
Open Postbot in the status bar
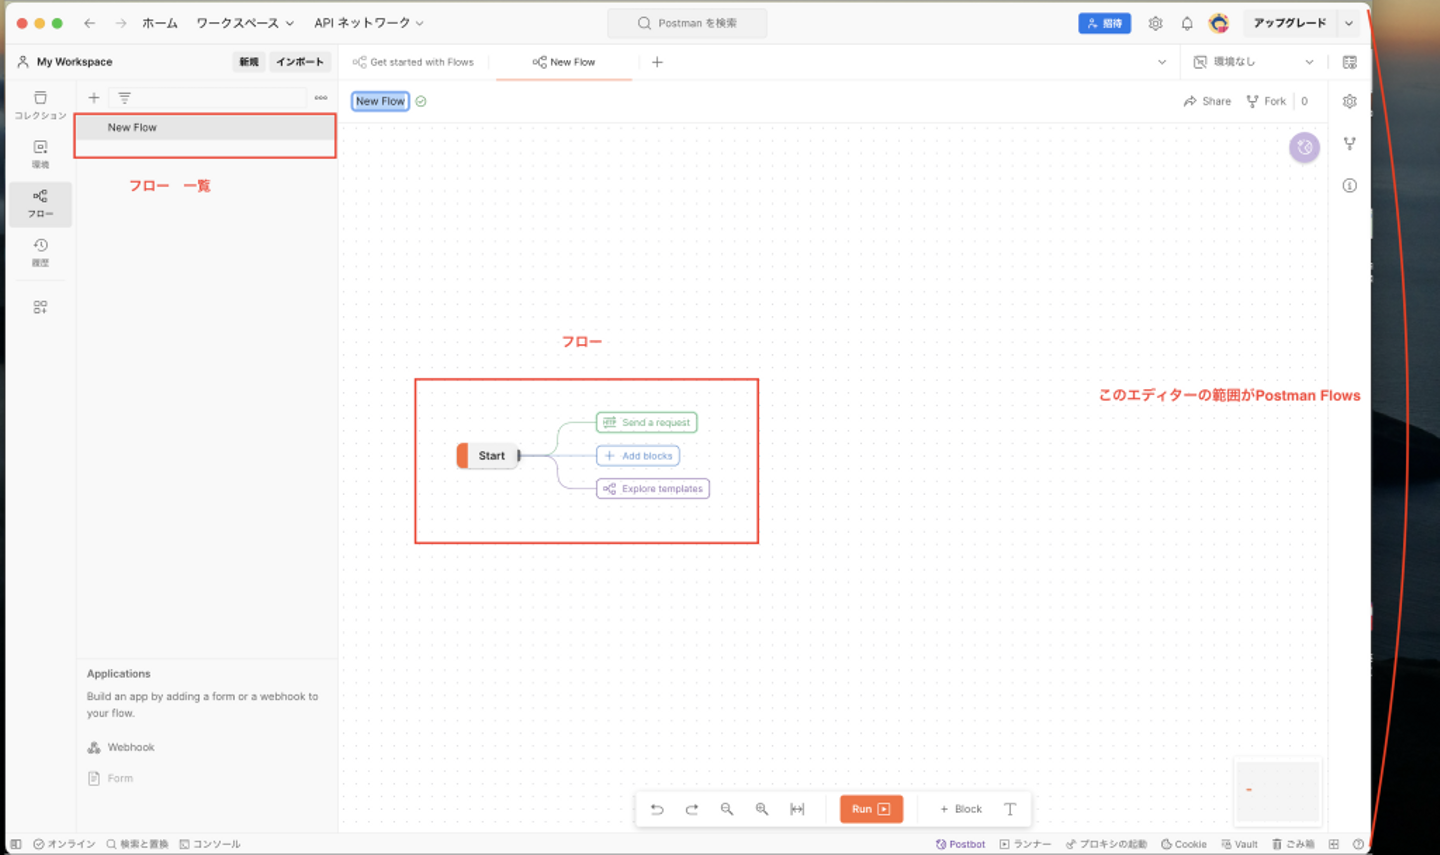[x=960, y=844]
